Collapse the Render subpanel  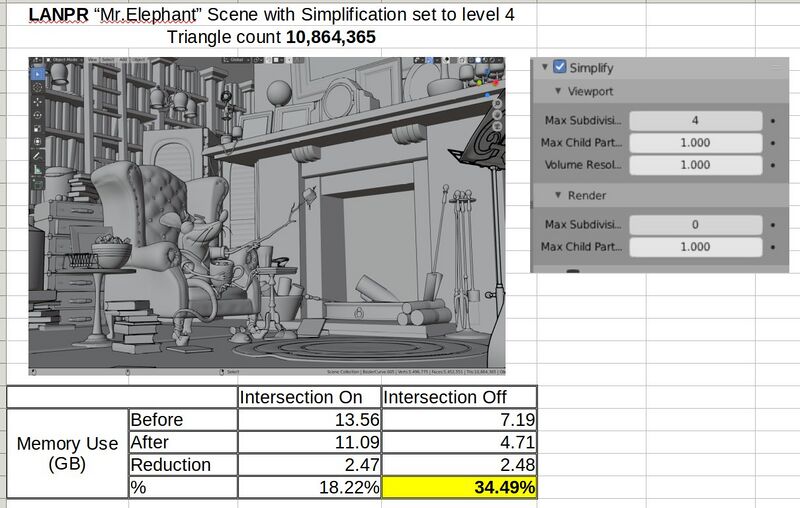pyautogui.click(x=558, y=195)
